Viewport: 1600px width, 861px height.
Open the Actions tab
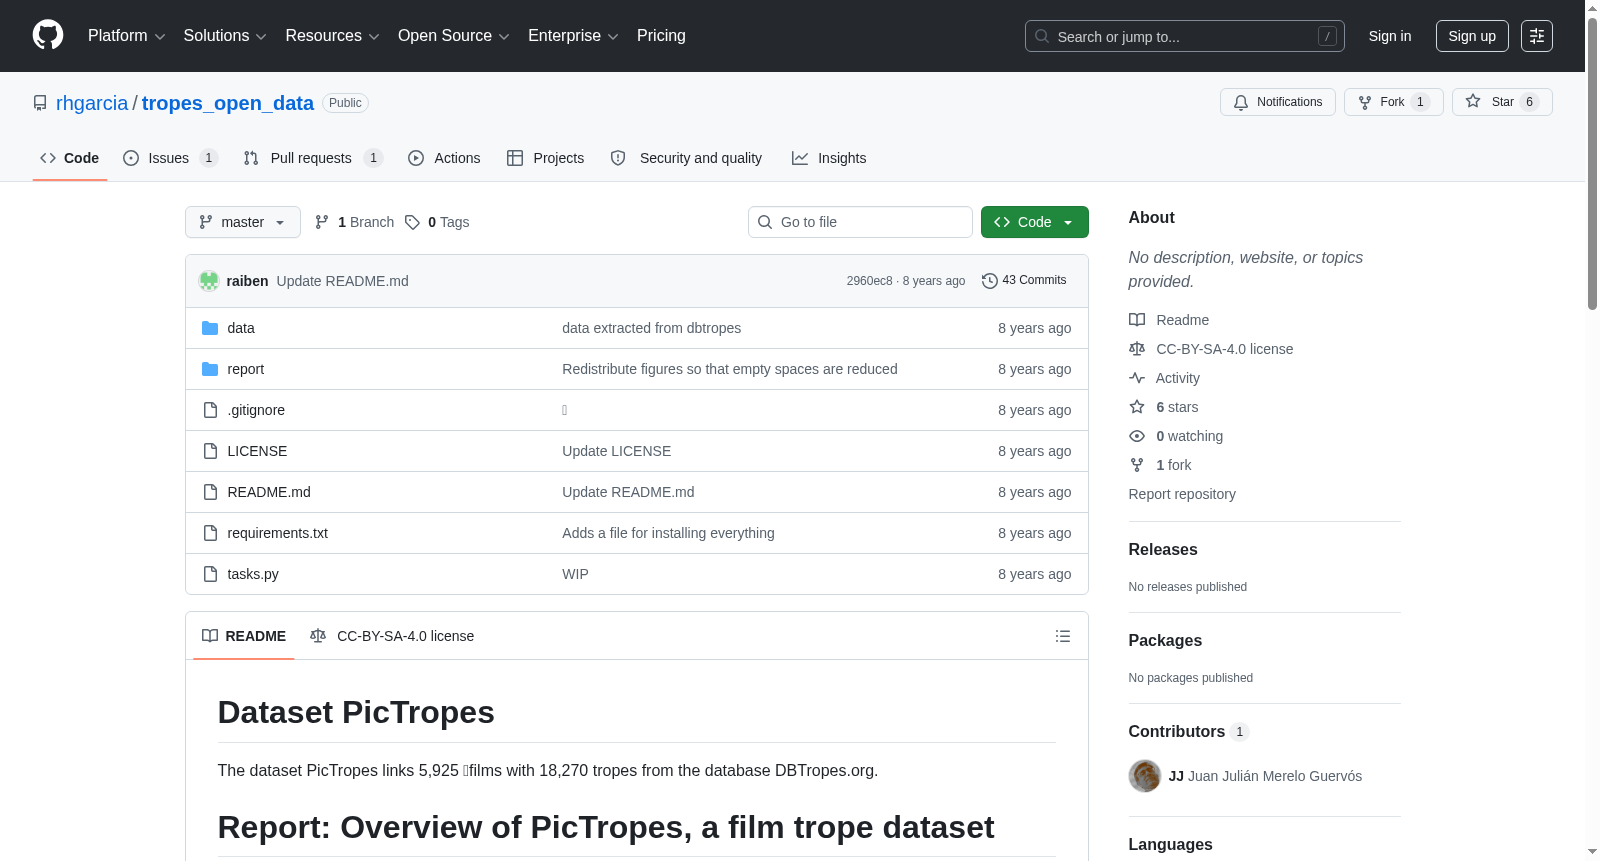(444, 158)
